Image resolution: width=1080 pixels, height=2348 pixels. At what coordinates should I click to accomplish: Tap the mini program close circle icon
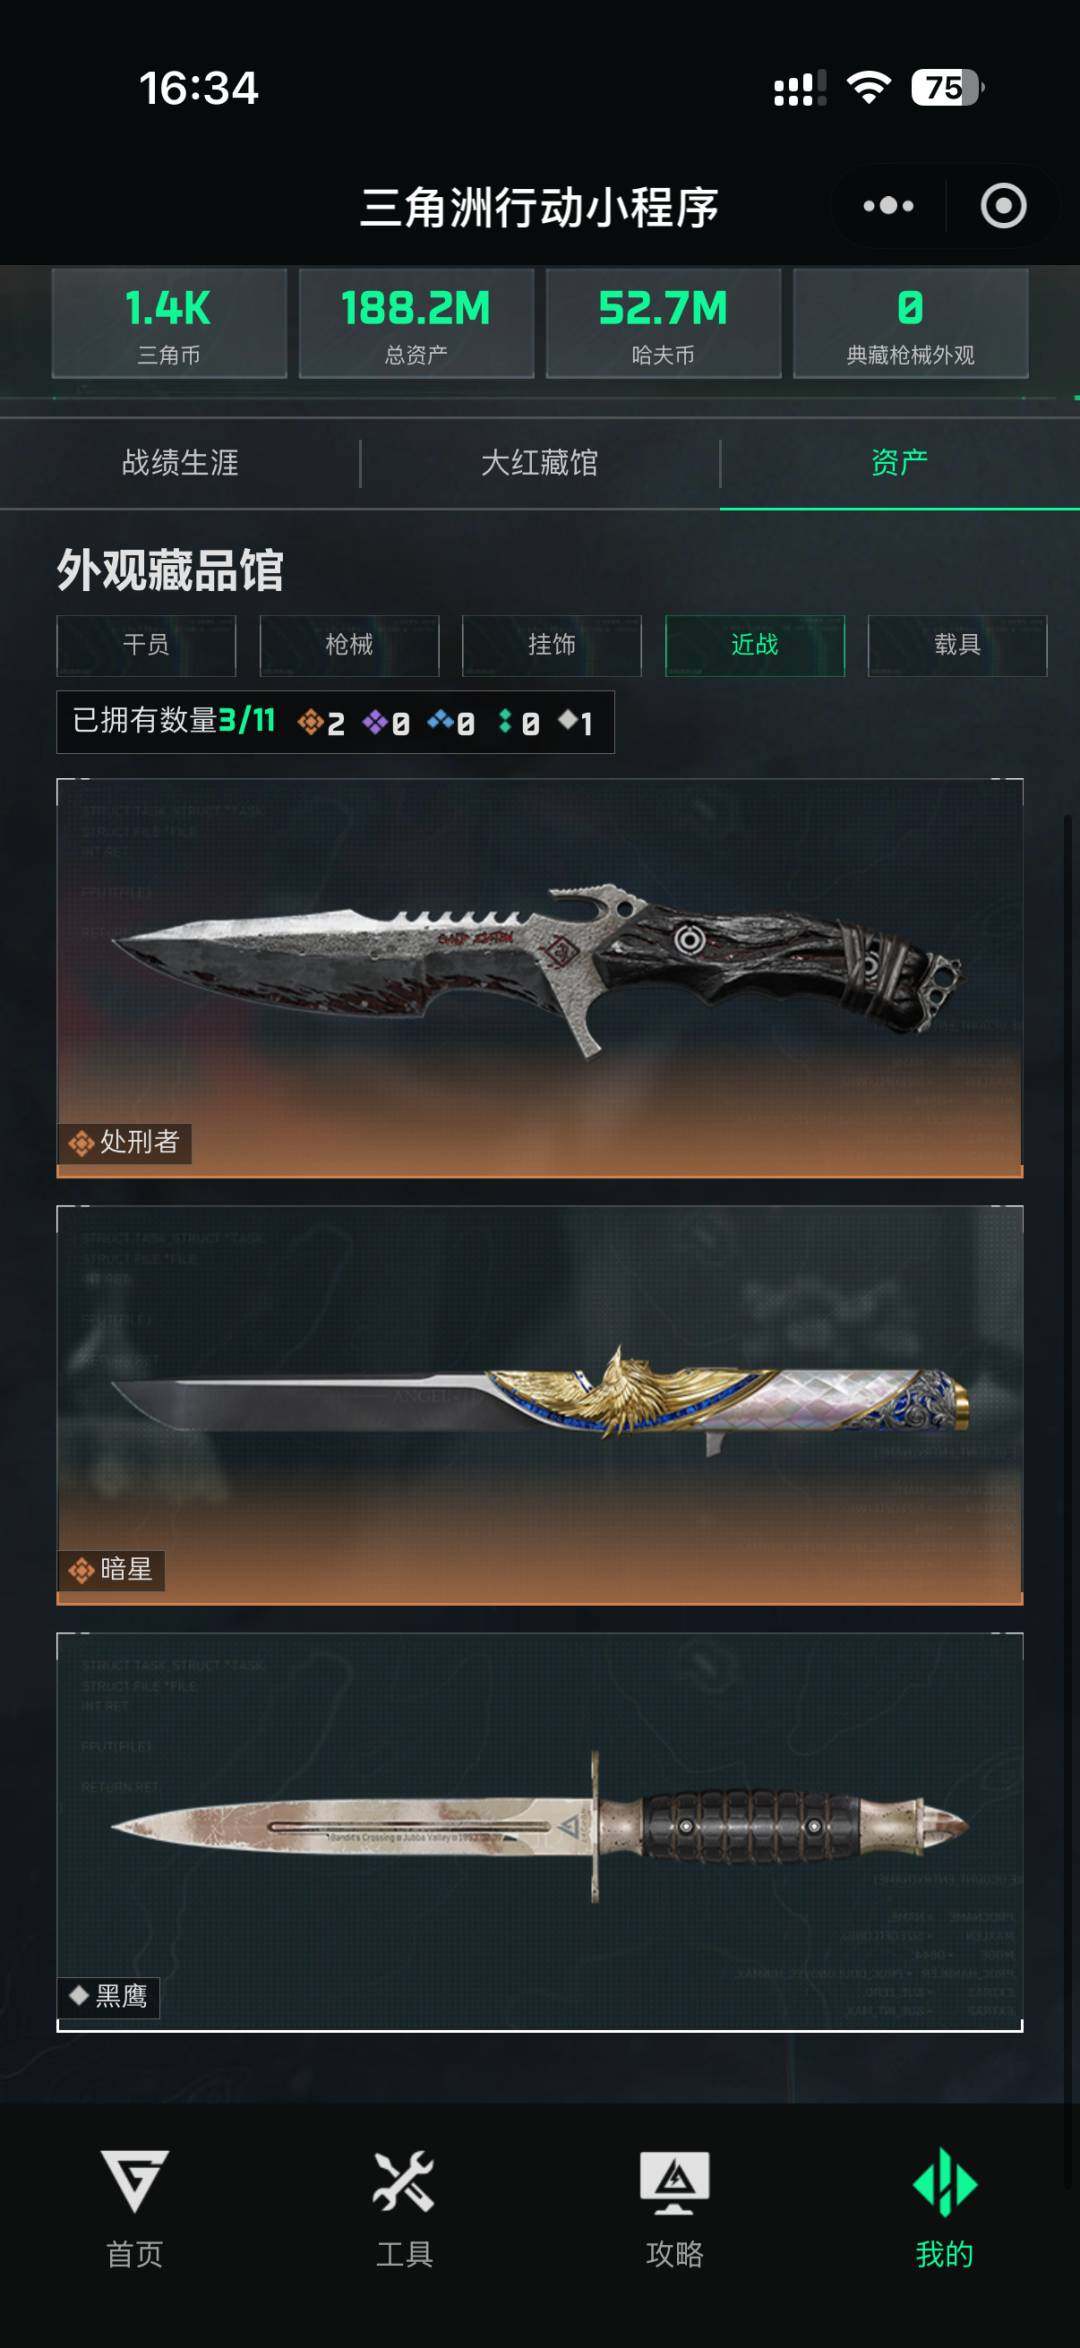(1003, 206)
